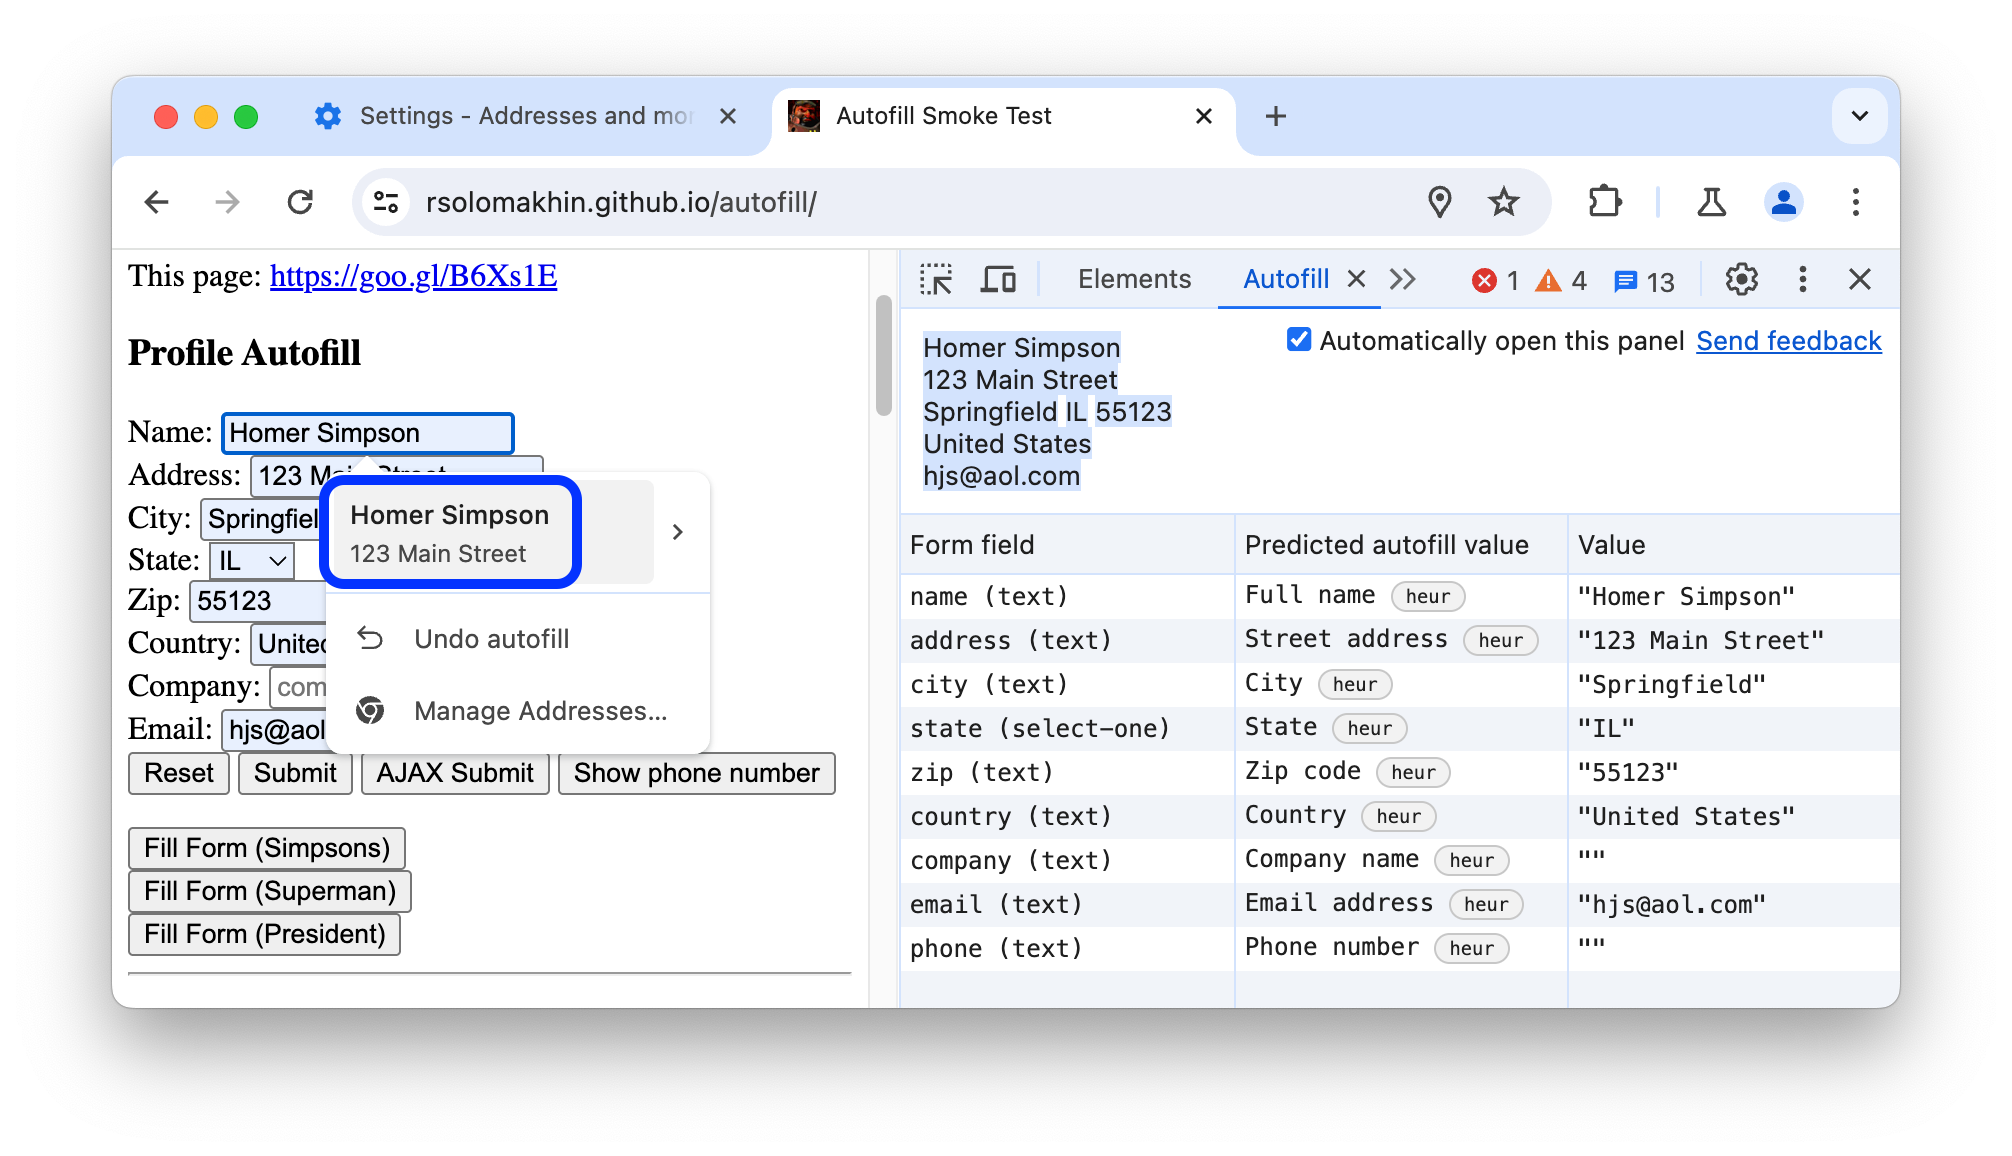Screen dimensions: 2012x1156
Task: Click the close DevTools panel icon
Action: tap(1863, 278)
